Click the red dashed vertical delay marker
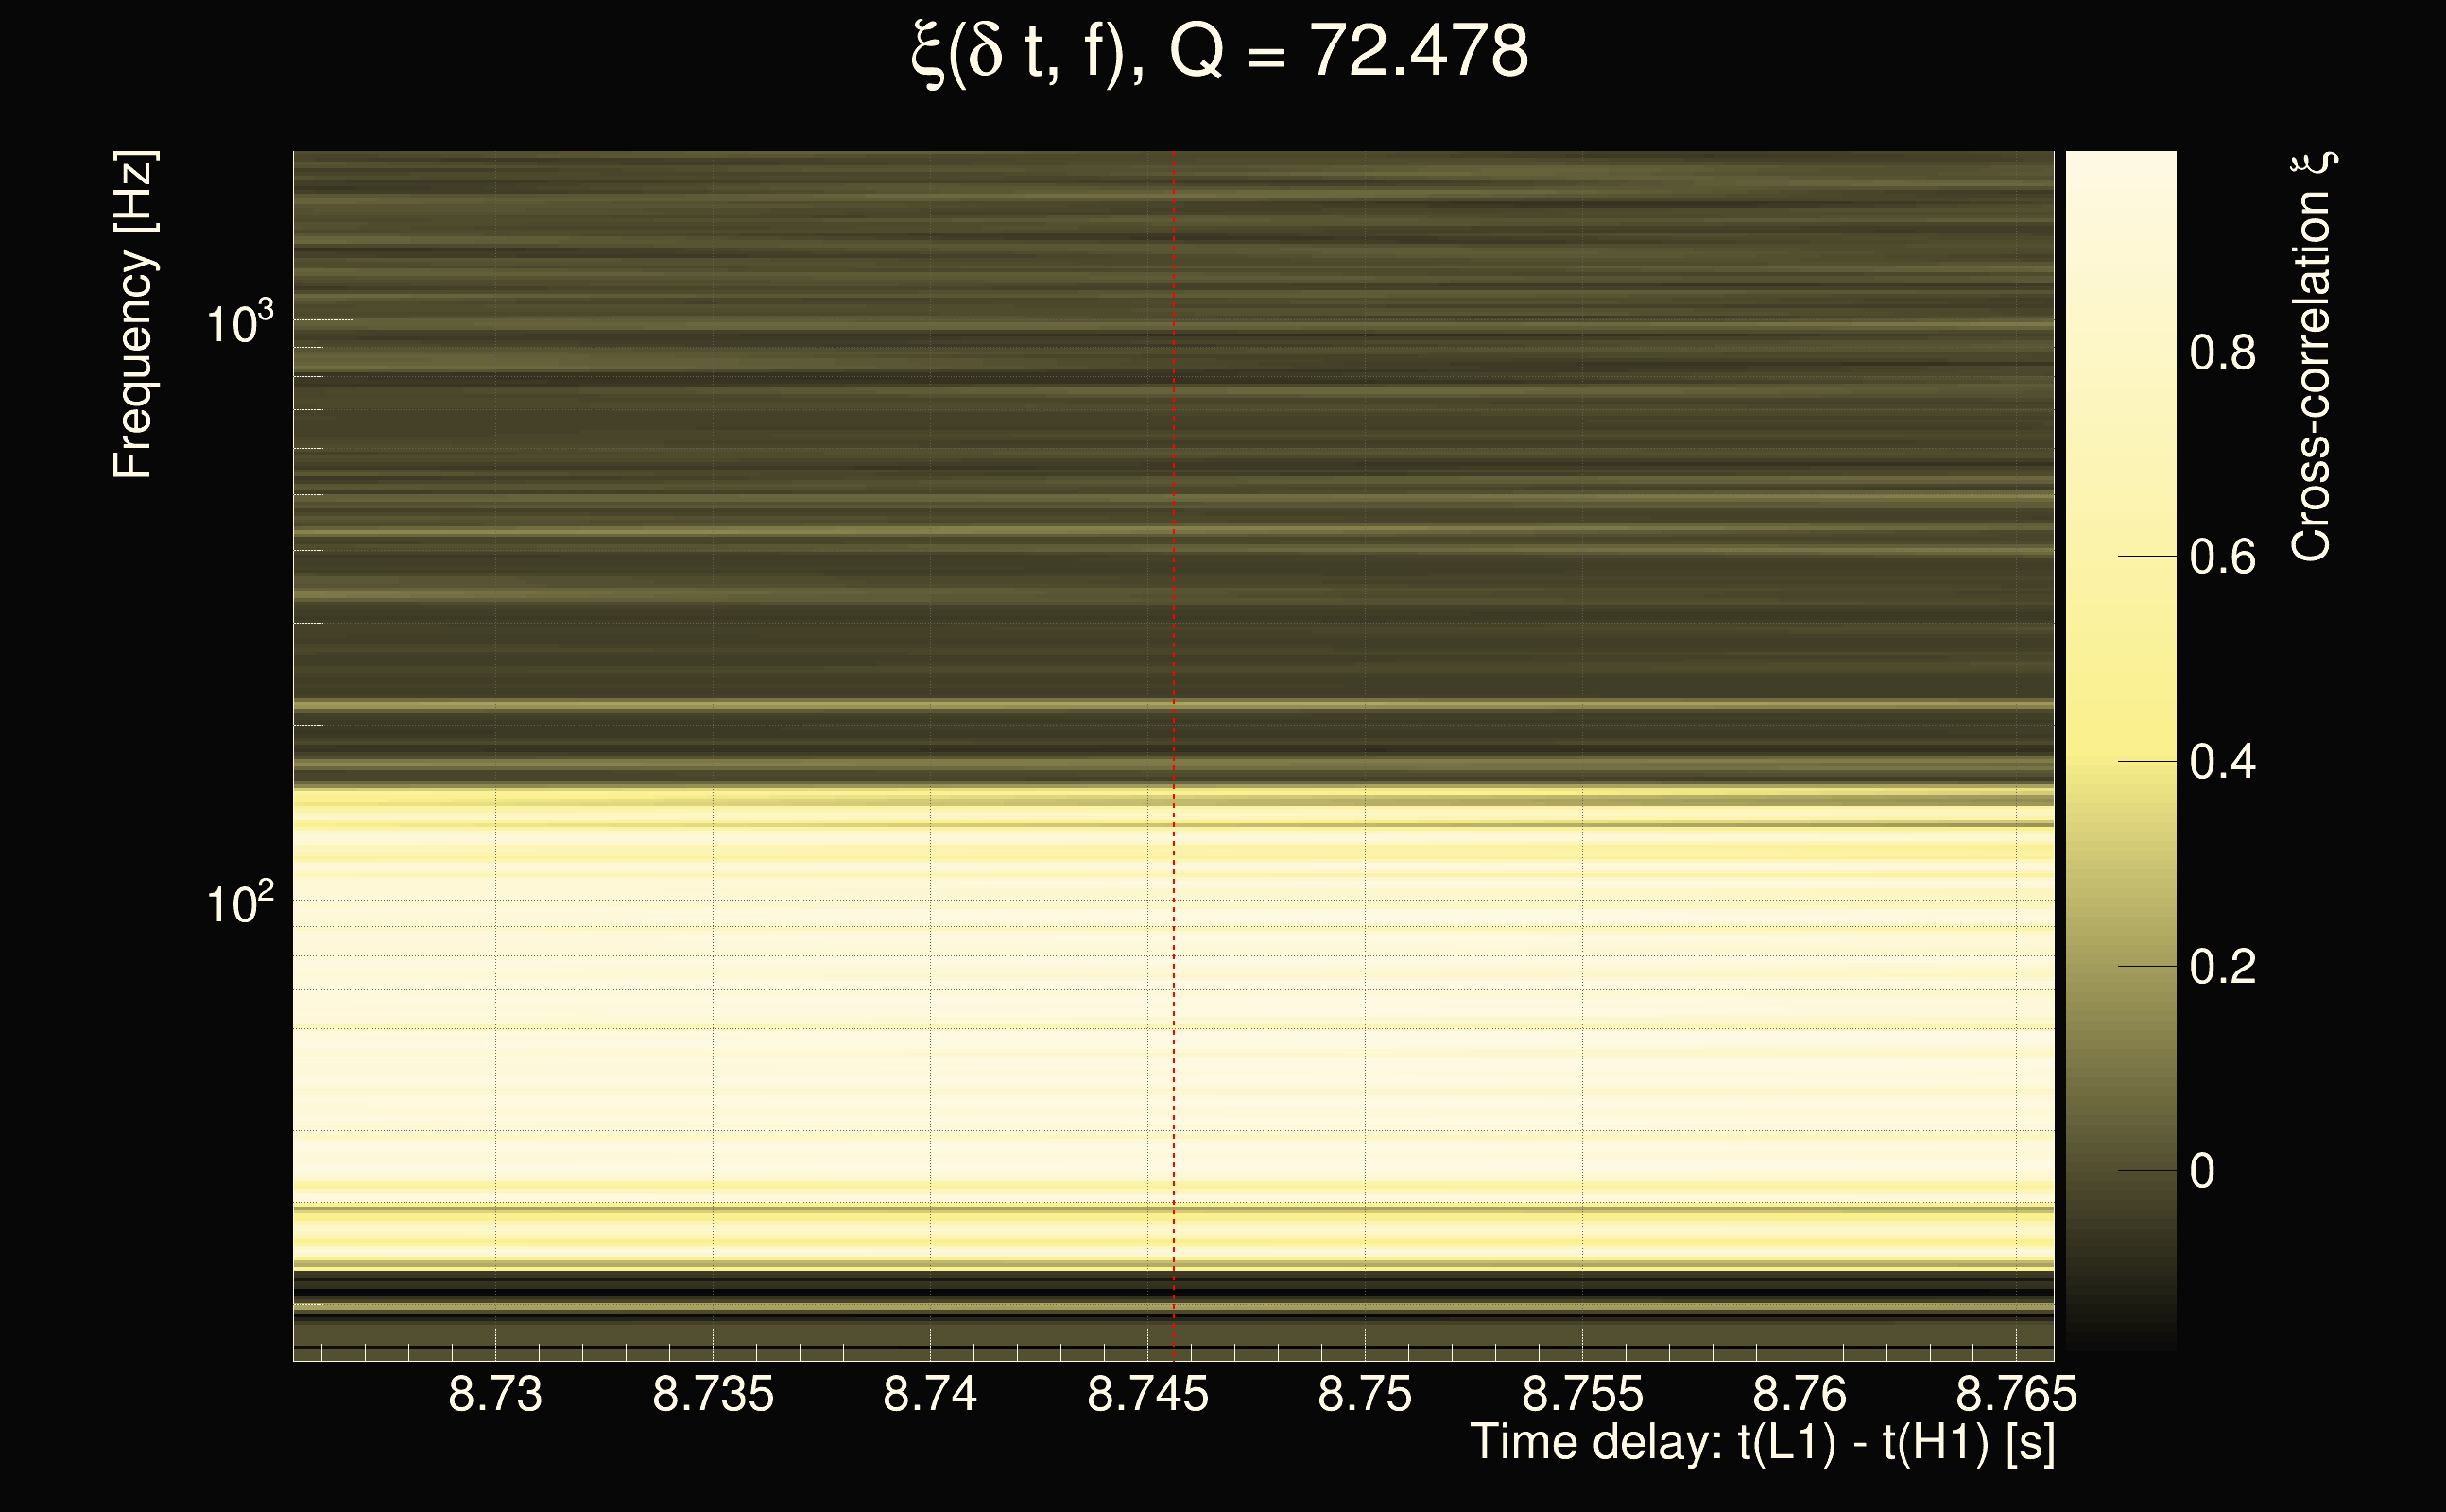 point(1174,700)
